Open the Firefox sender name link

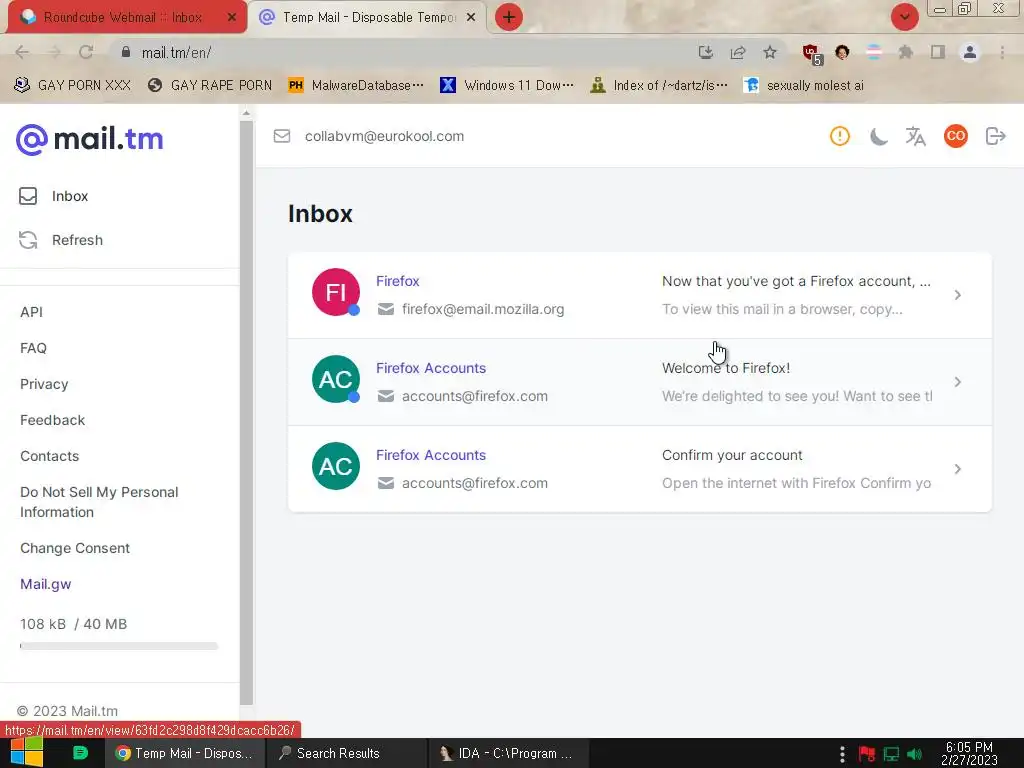click(398, 281)
